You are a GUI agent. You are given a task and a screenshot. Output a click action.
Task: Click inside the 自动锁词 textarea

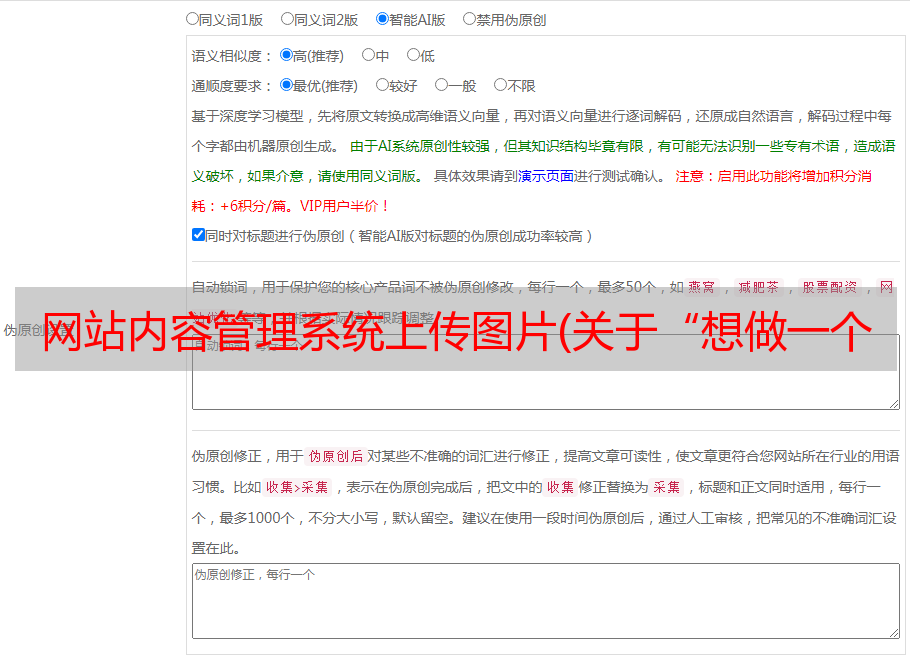point(546,372)
